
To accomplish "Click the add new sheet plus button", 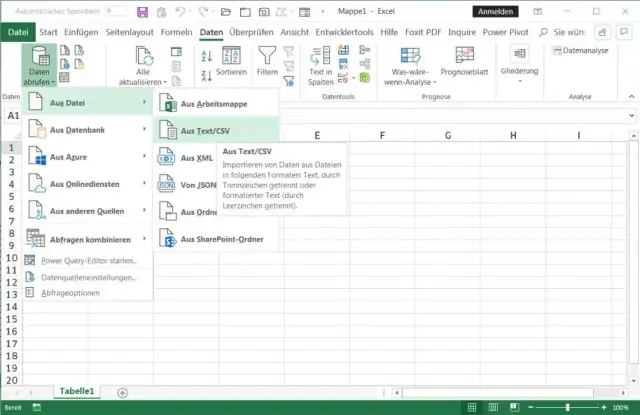I will click(x=122, y=392).
